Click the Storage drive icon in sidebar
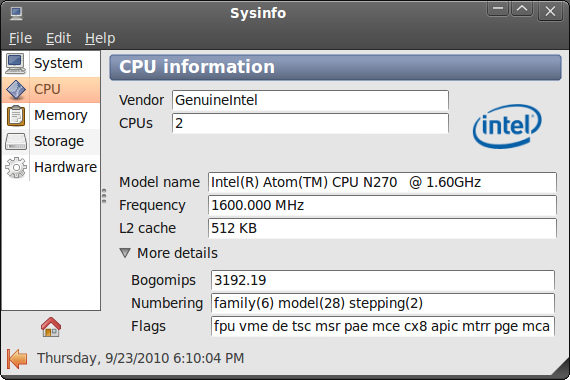570x380 pixels. 16,141
